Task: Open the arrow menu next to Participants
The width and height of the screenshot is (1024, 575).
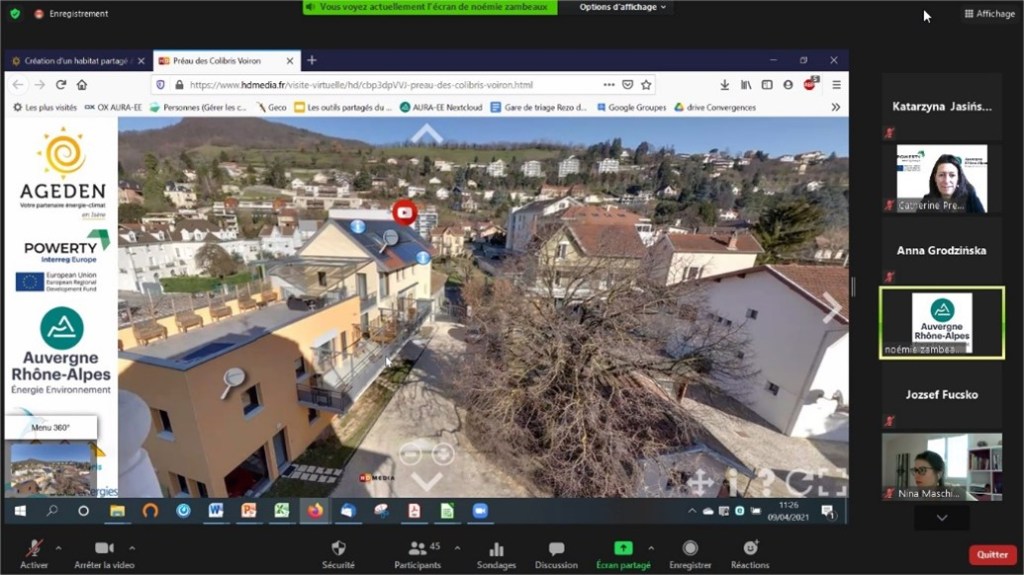Action: click(458, 548)
